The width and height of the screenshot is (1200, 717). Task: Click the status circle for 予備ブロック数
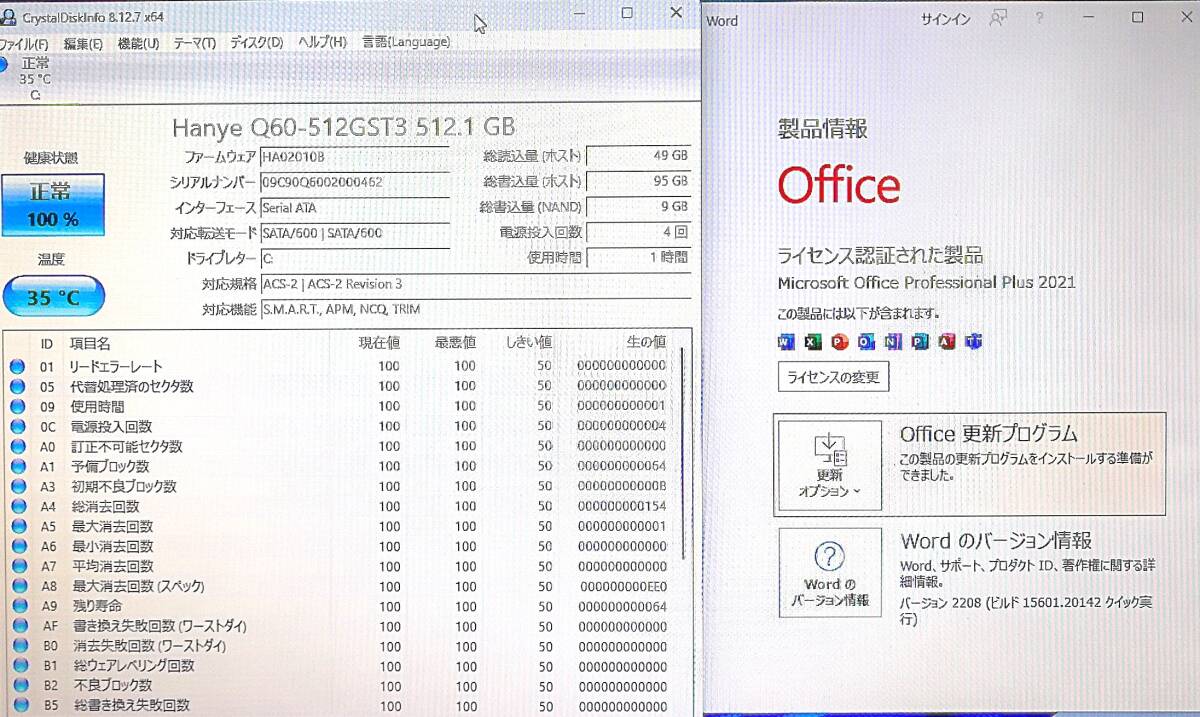pos(17,466)
